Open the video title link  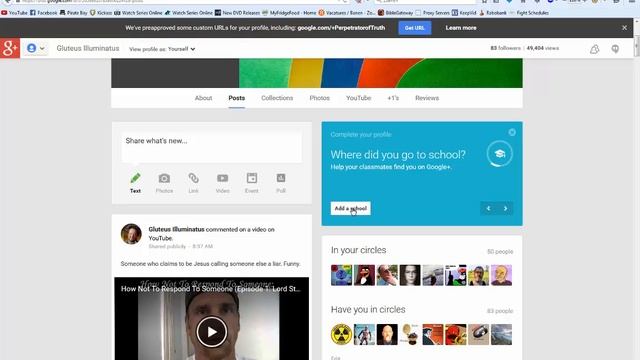(x=211, y=289)
